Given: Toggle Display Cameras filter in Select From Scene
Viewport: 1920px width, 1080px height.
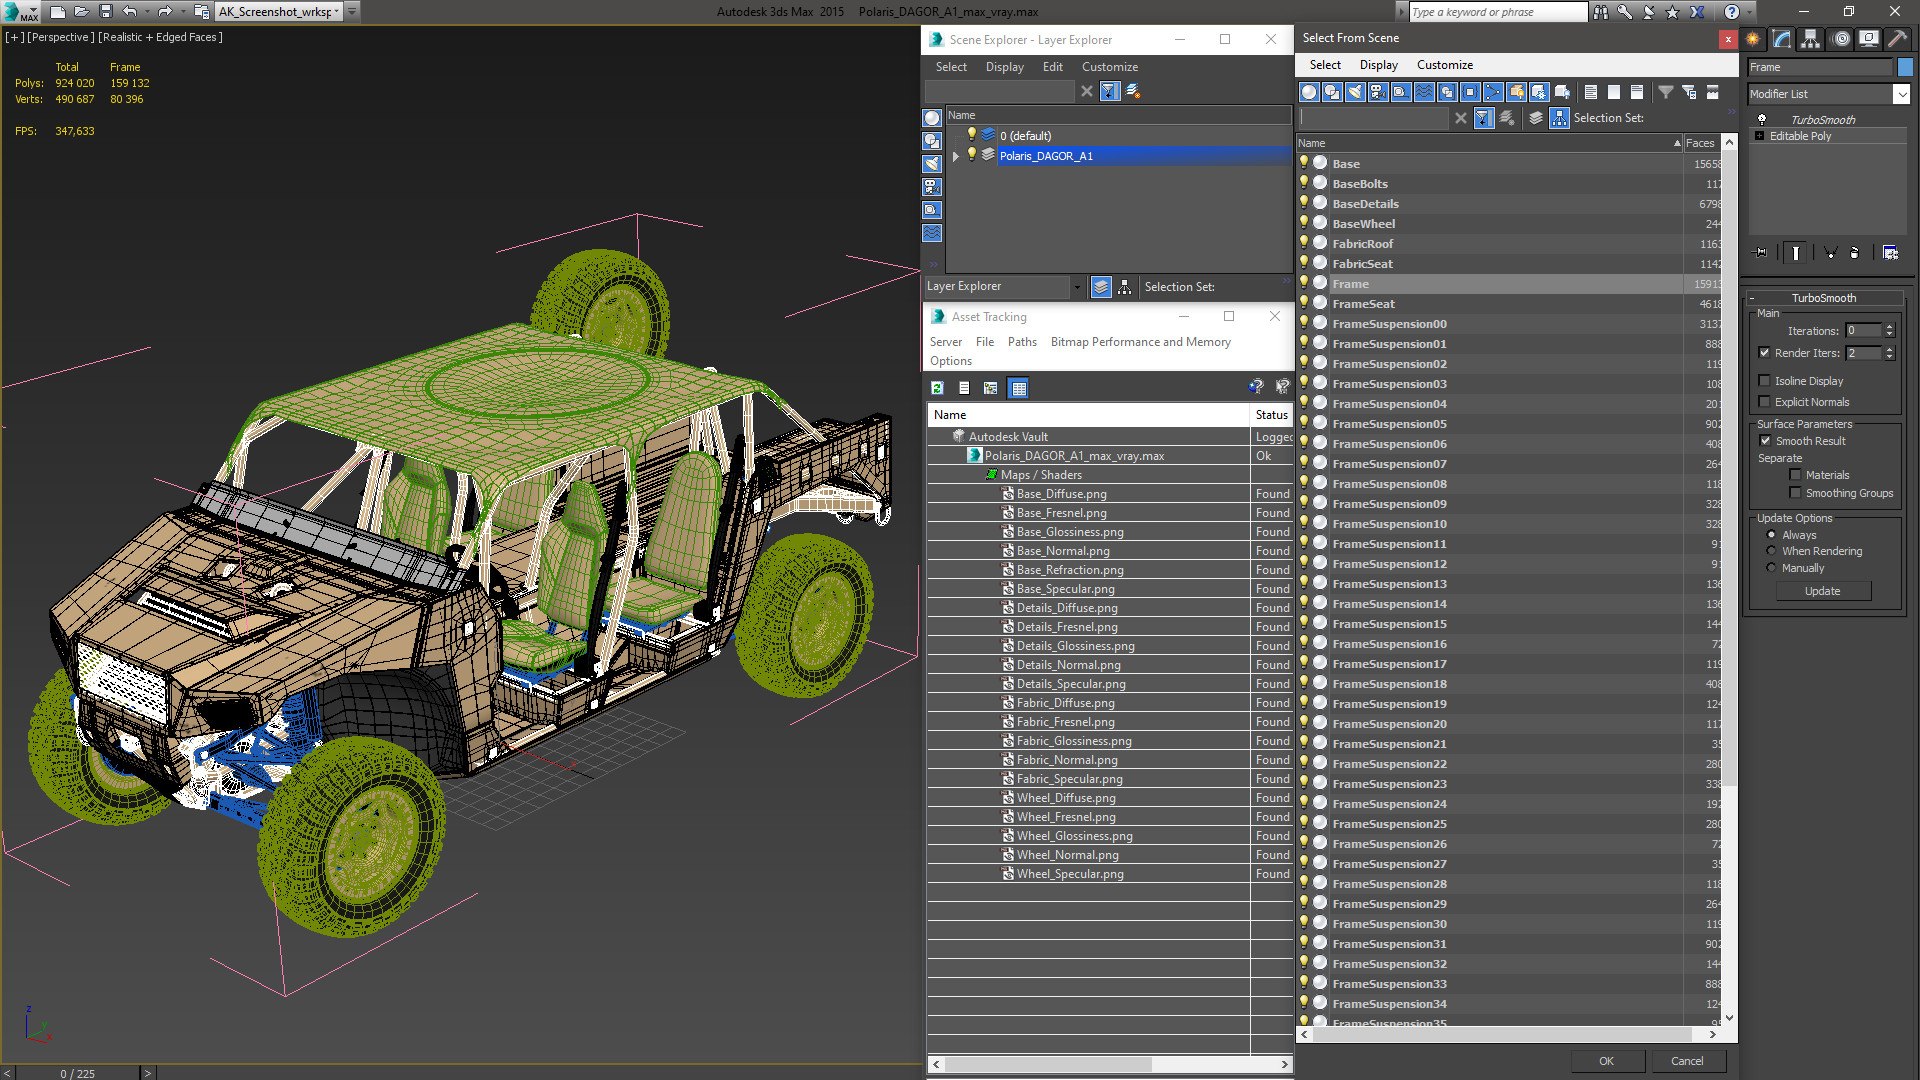Looking at the screenshot, I should pos(1378,92).
